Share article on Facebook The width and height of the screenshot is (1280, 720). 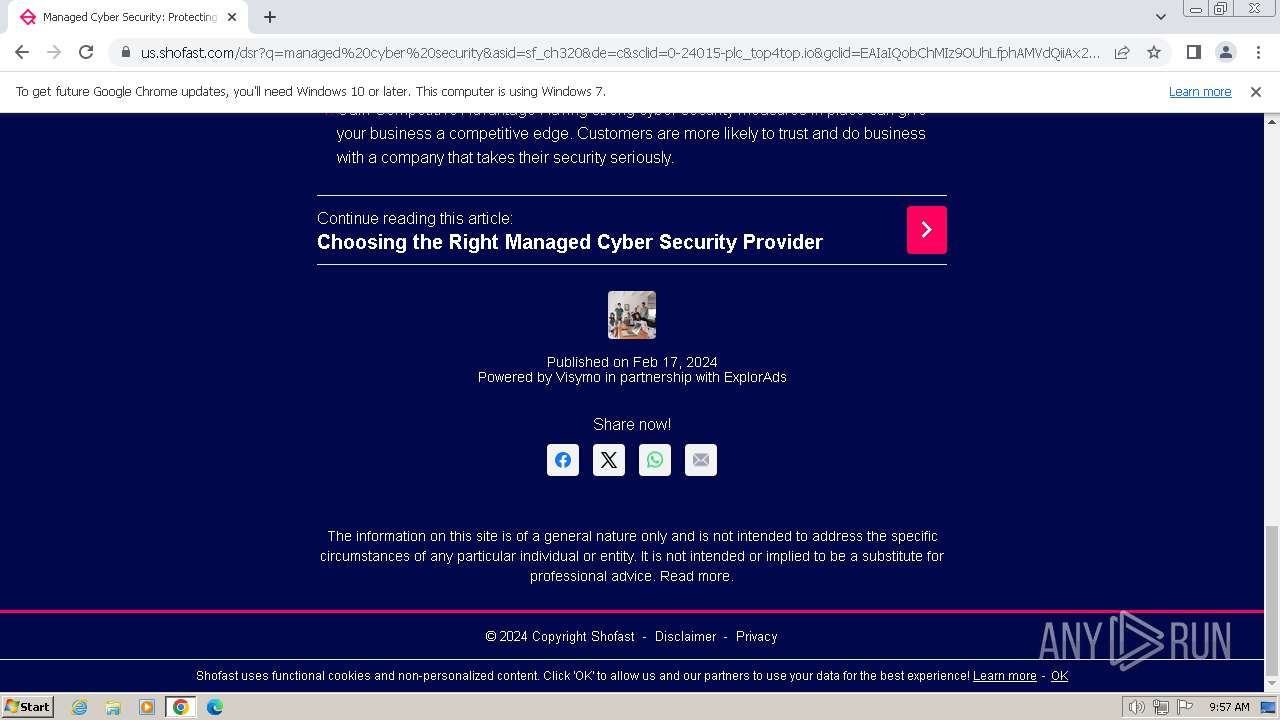coord(563,460)
